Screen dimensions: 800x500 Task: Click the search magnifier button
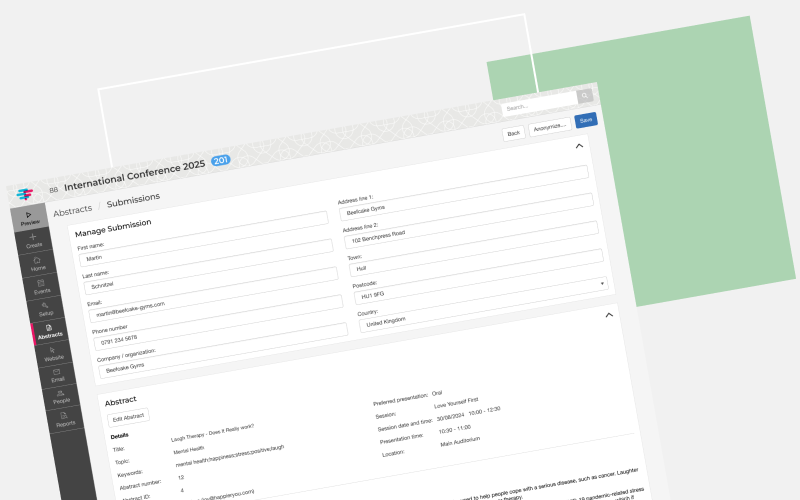pos(584,96)
